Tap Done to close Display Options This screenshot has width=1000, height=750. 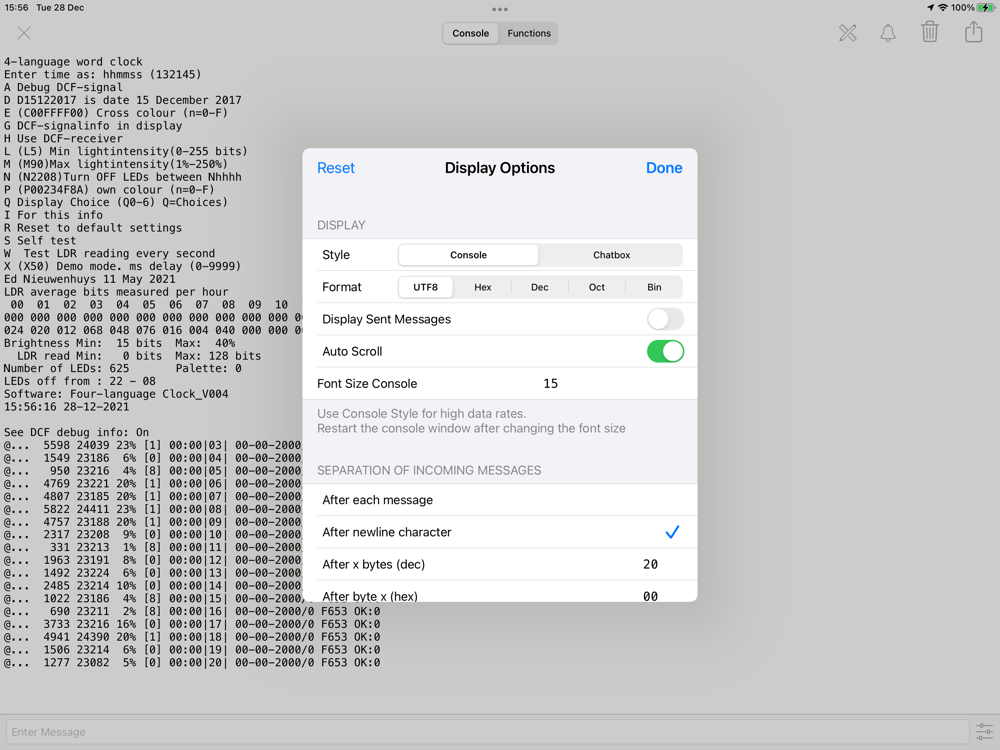(664, 168)
